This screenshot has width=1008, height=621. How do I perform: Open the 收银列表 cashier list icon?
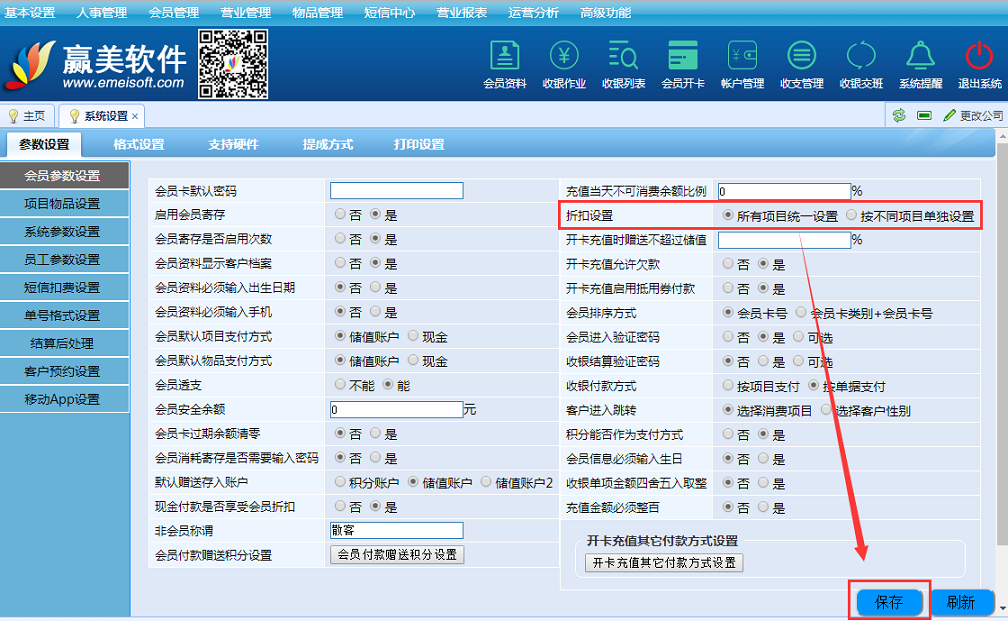coord(623,64)
